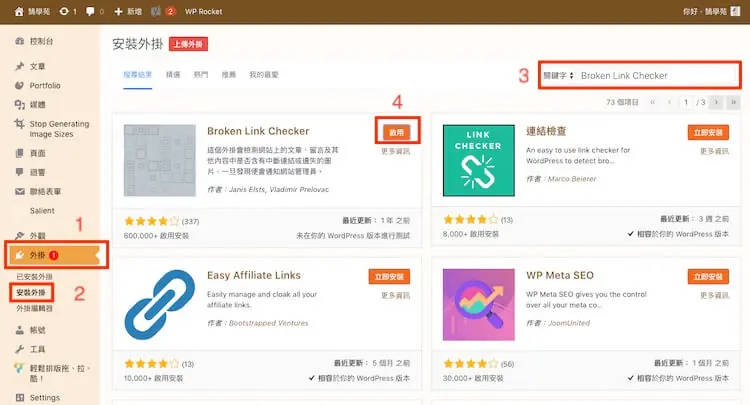
Task: Open 留言 comments in the sidebar
Action: click(x=37, y=172)
